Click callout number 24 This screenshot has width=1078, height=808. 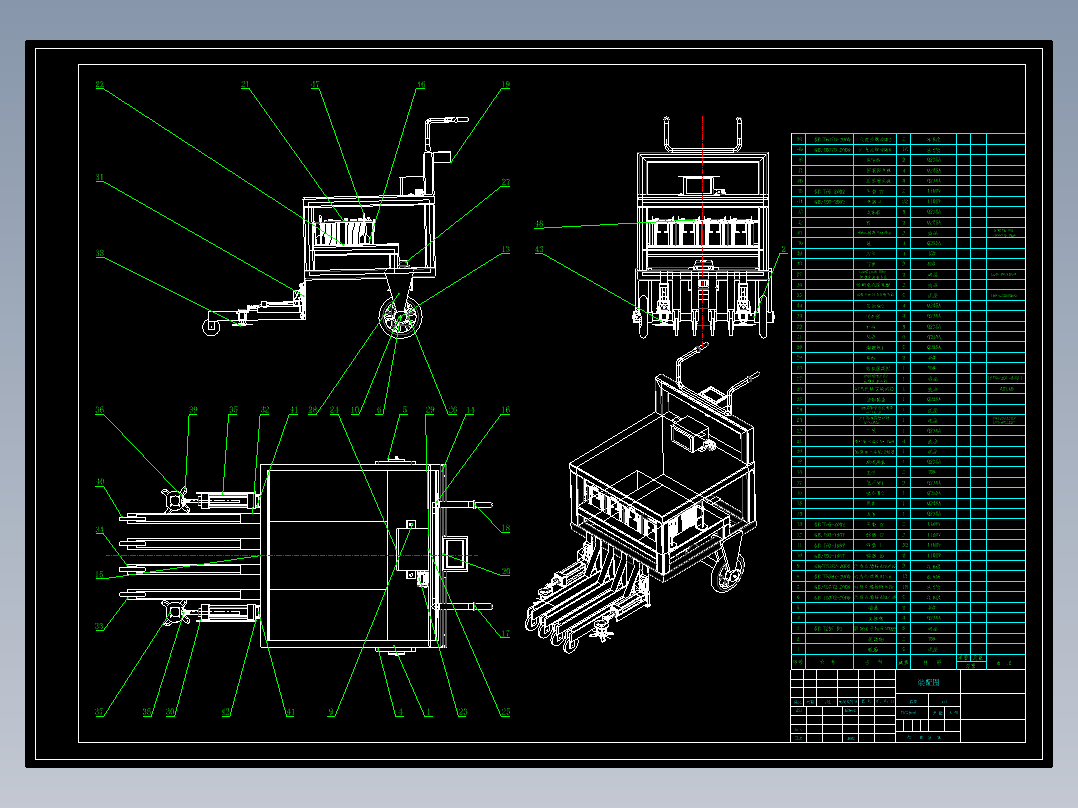pyautogui.click(x=334, y=410)
